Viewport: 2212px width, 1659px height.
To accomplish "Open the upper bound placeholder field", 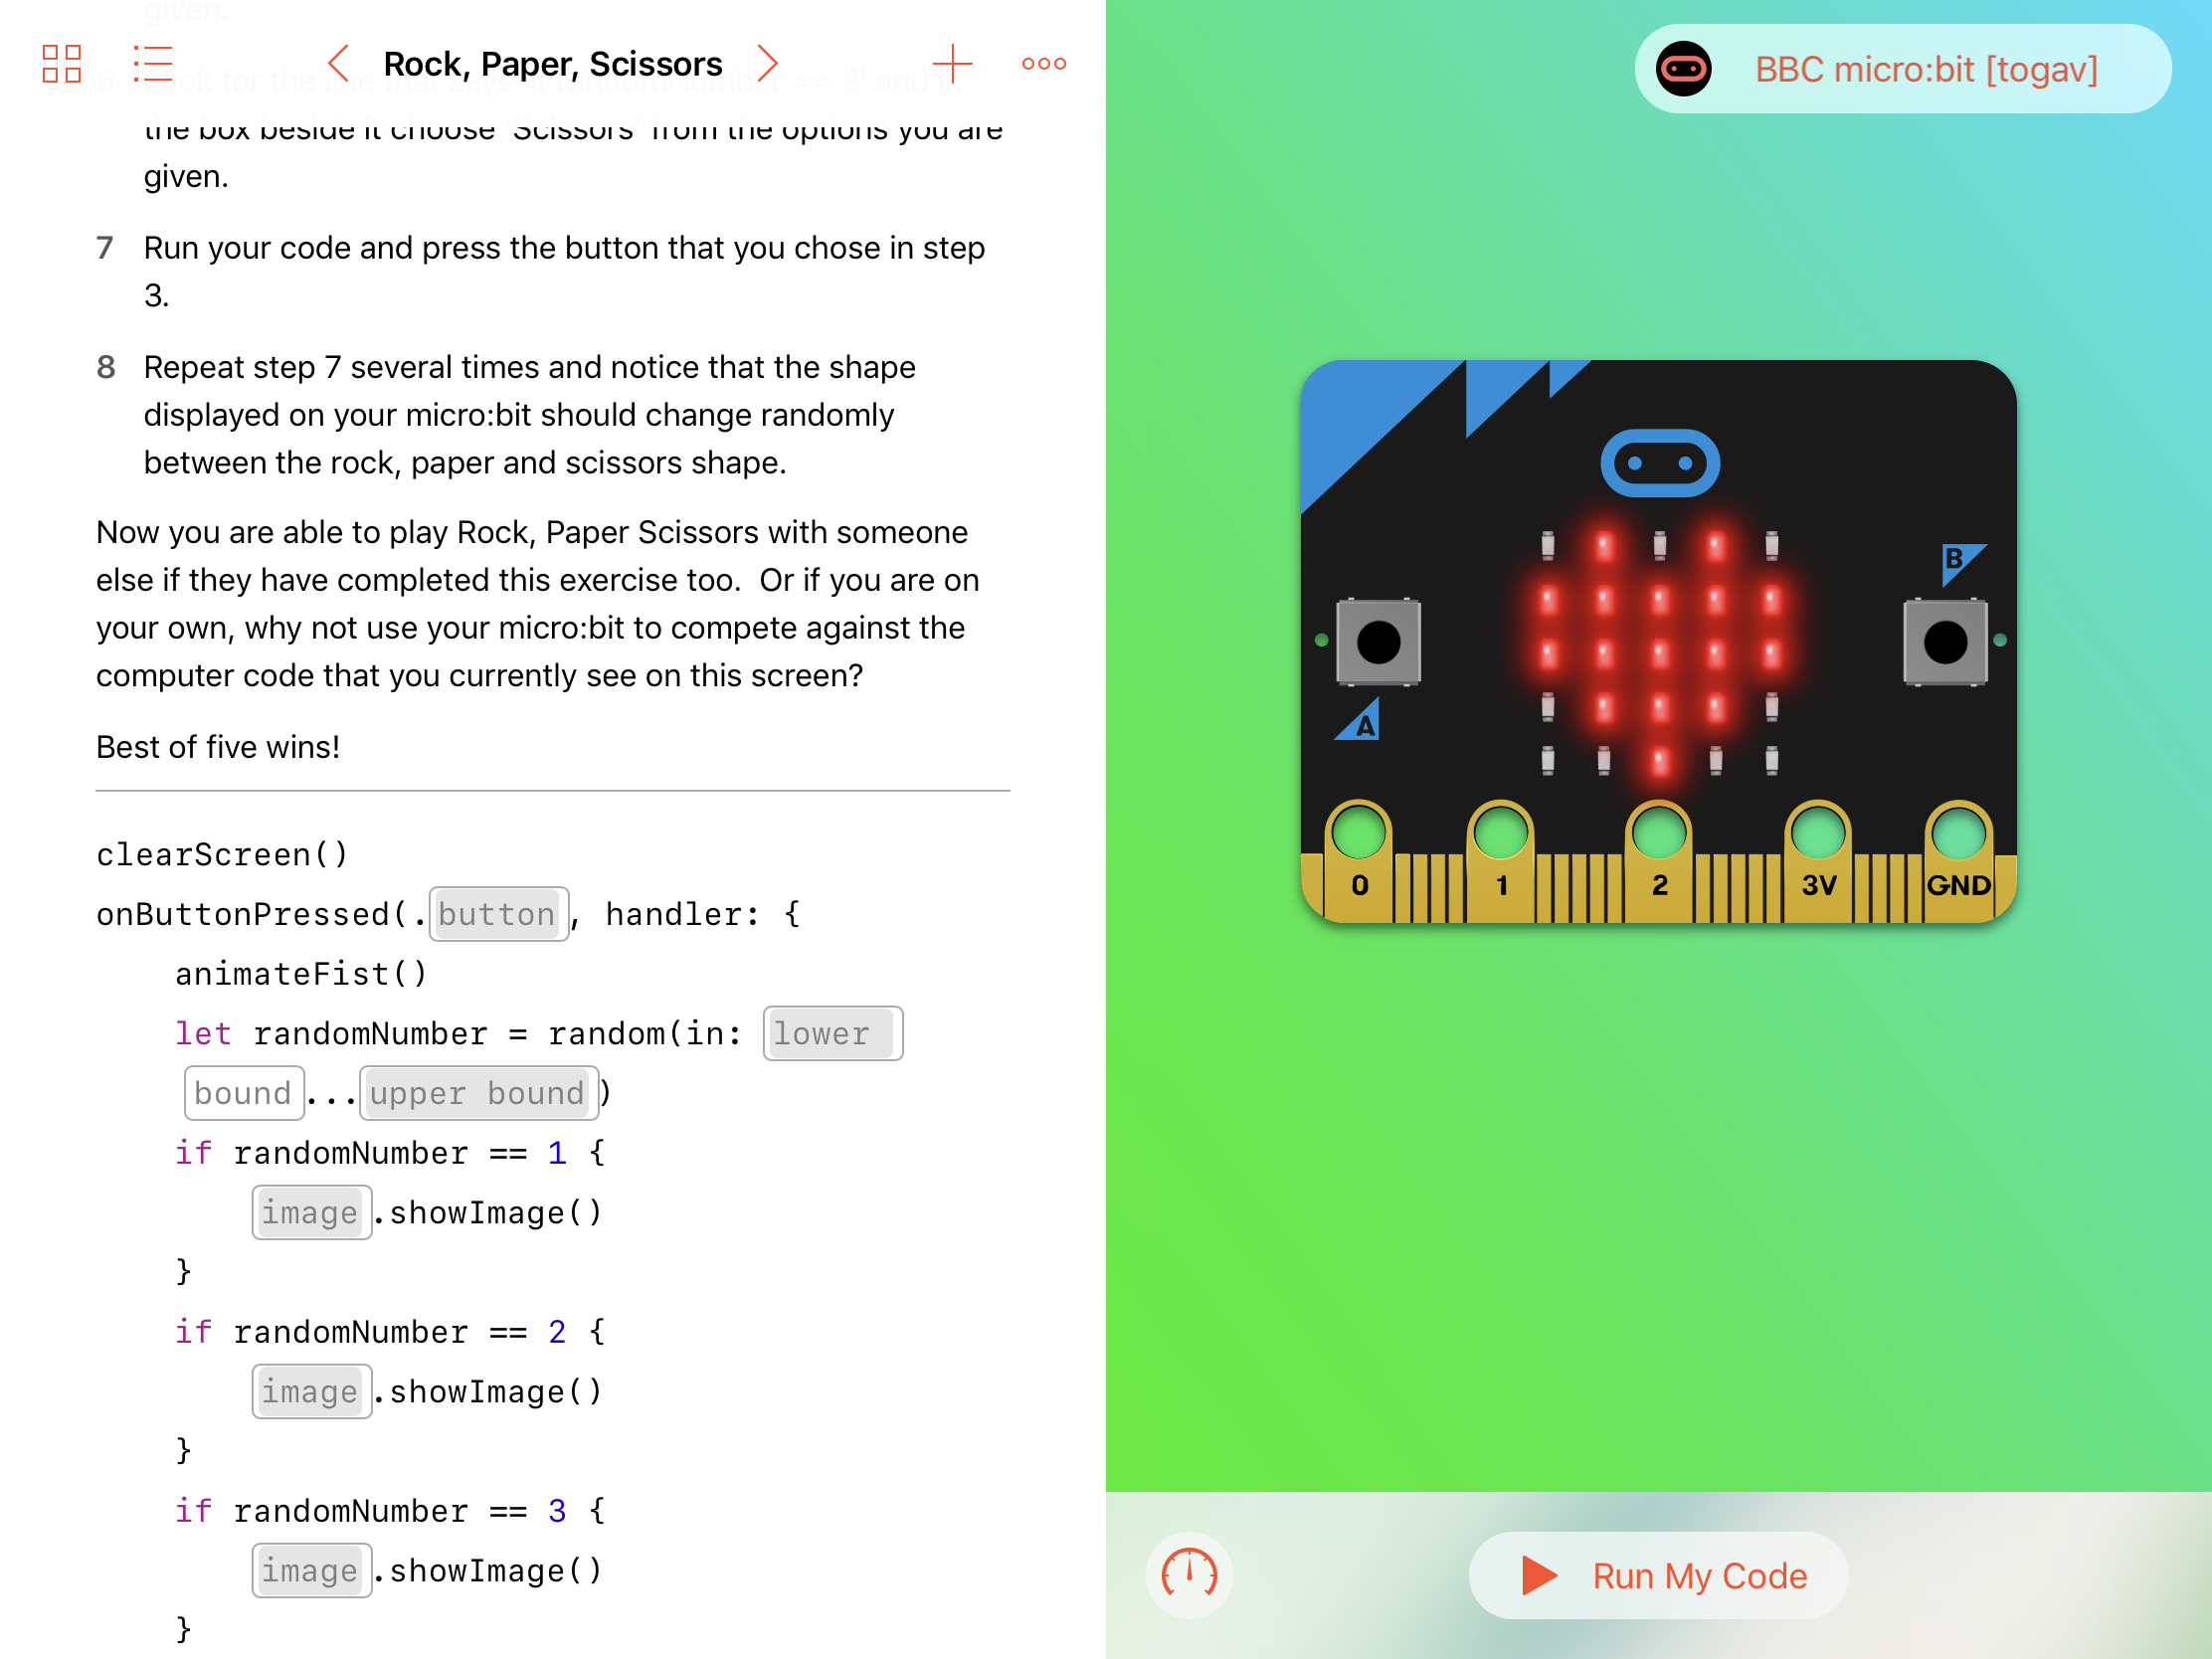I will click(478, 1093).
